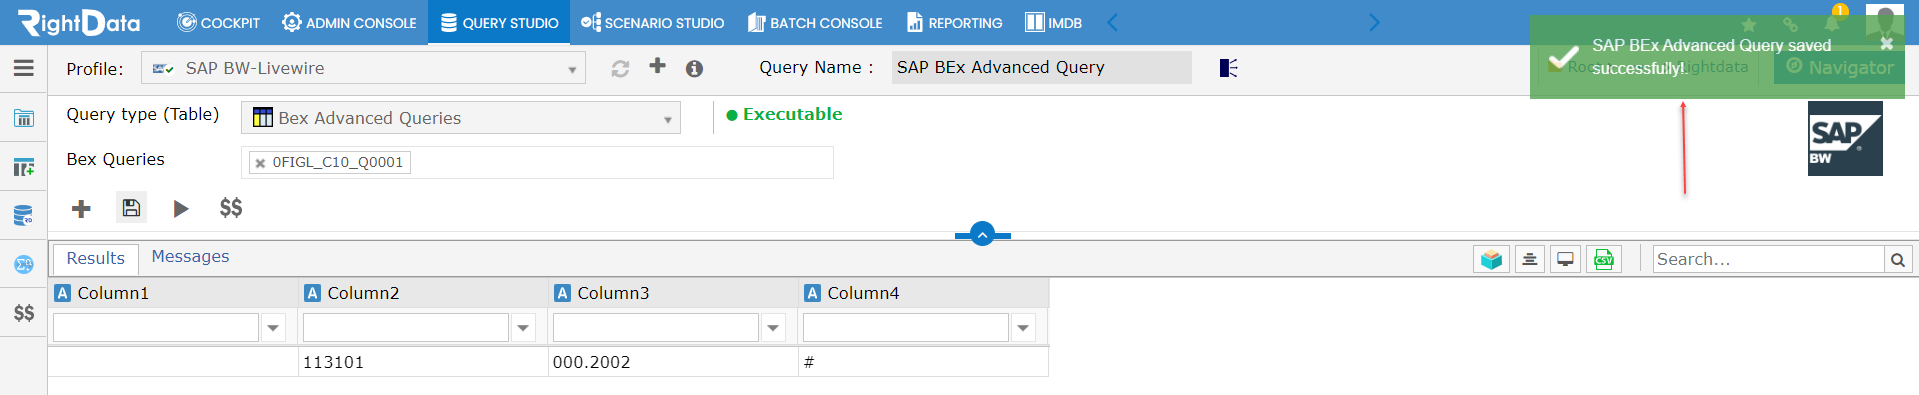Open the hamburger sidebar menu
The width and height of the screenshot is (1919, 395).
pos(24,68)
